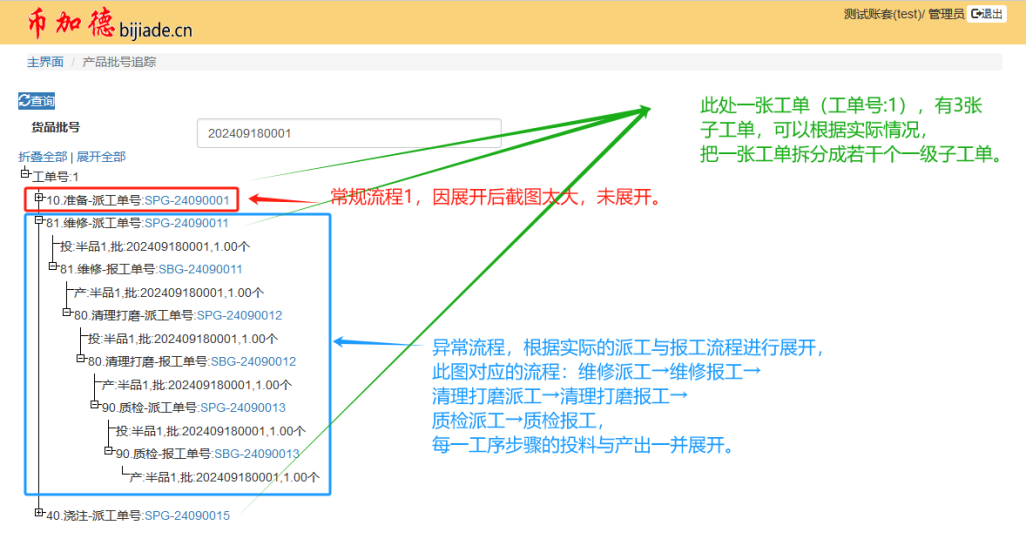The image size is (1027, 533).
Task: Collapse the 81.维修-派工单号 tree node
Action: pyautogui.click(x=40, y=223)
